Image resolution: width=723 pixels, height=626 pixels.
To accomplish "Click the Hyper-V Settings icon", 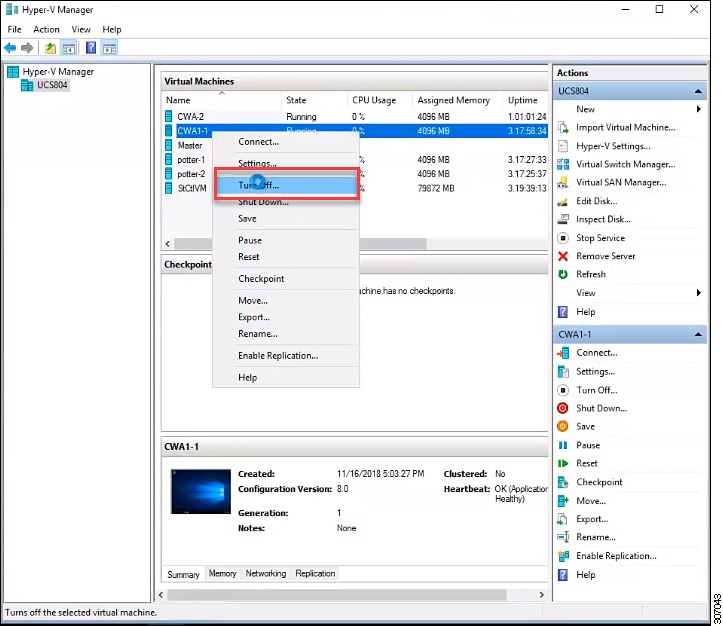I will coord(563,146).
